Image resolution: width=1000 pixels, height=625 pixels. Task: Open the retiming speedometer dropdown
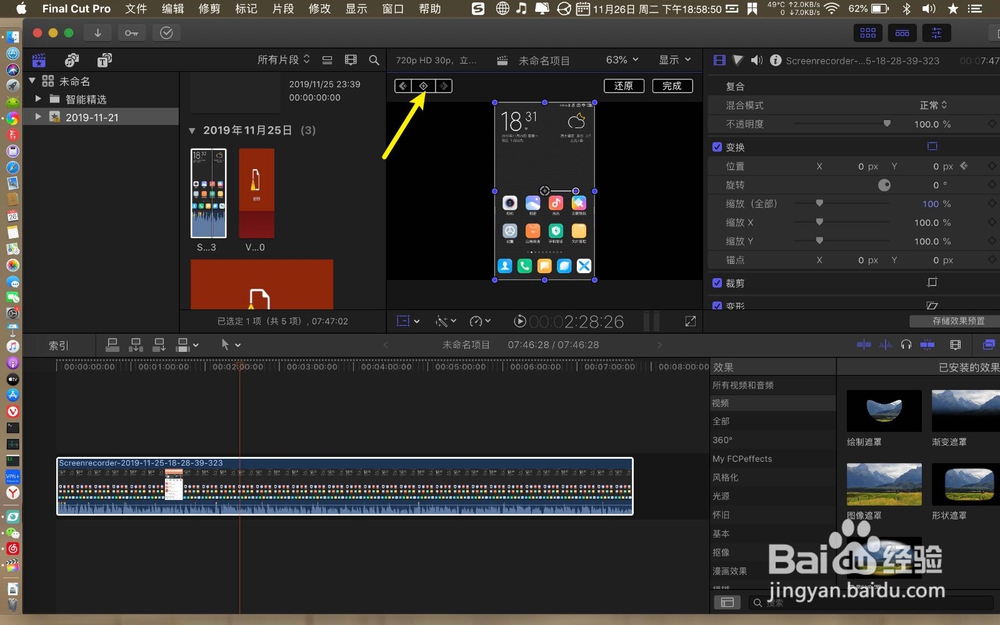480,321
